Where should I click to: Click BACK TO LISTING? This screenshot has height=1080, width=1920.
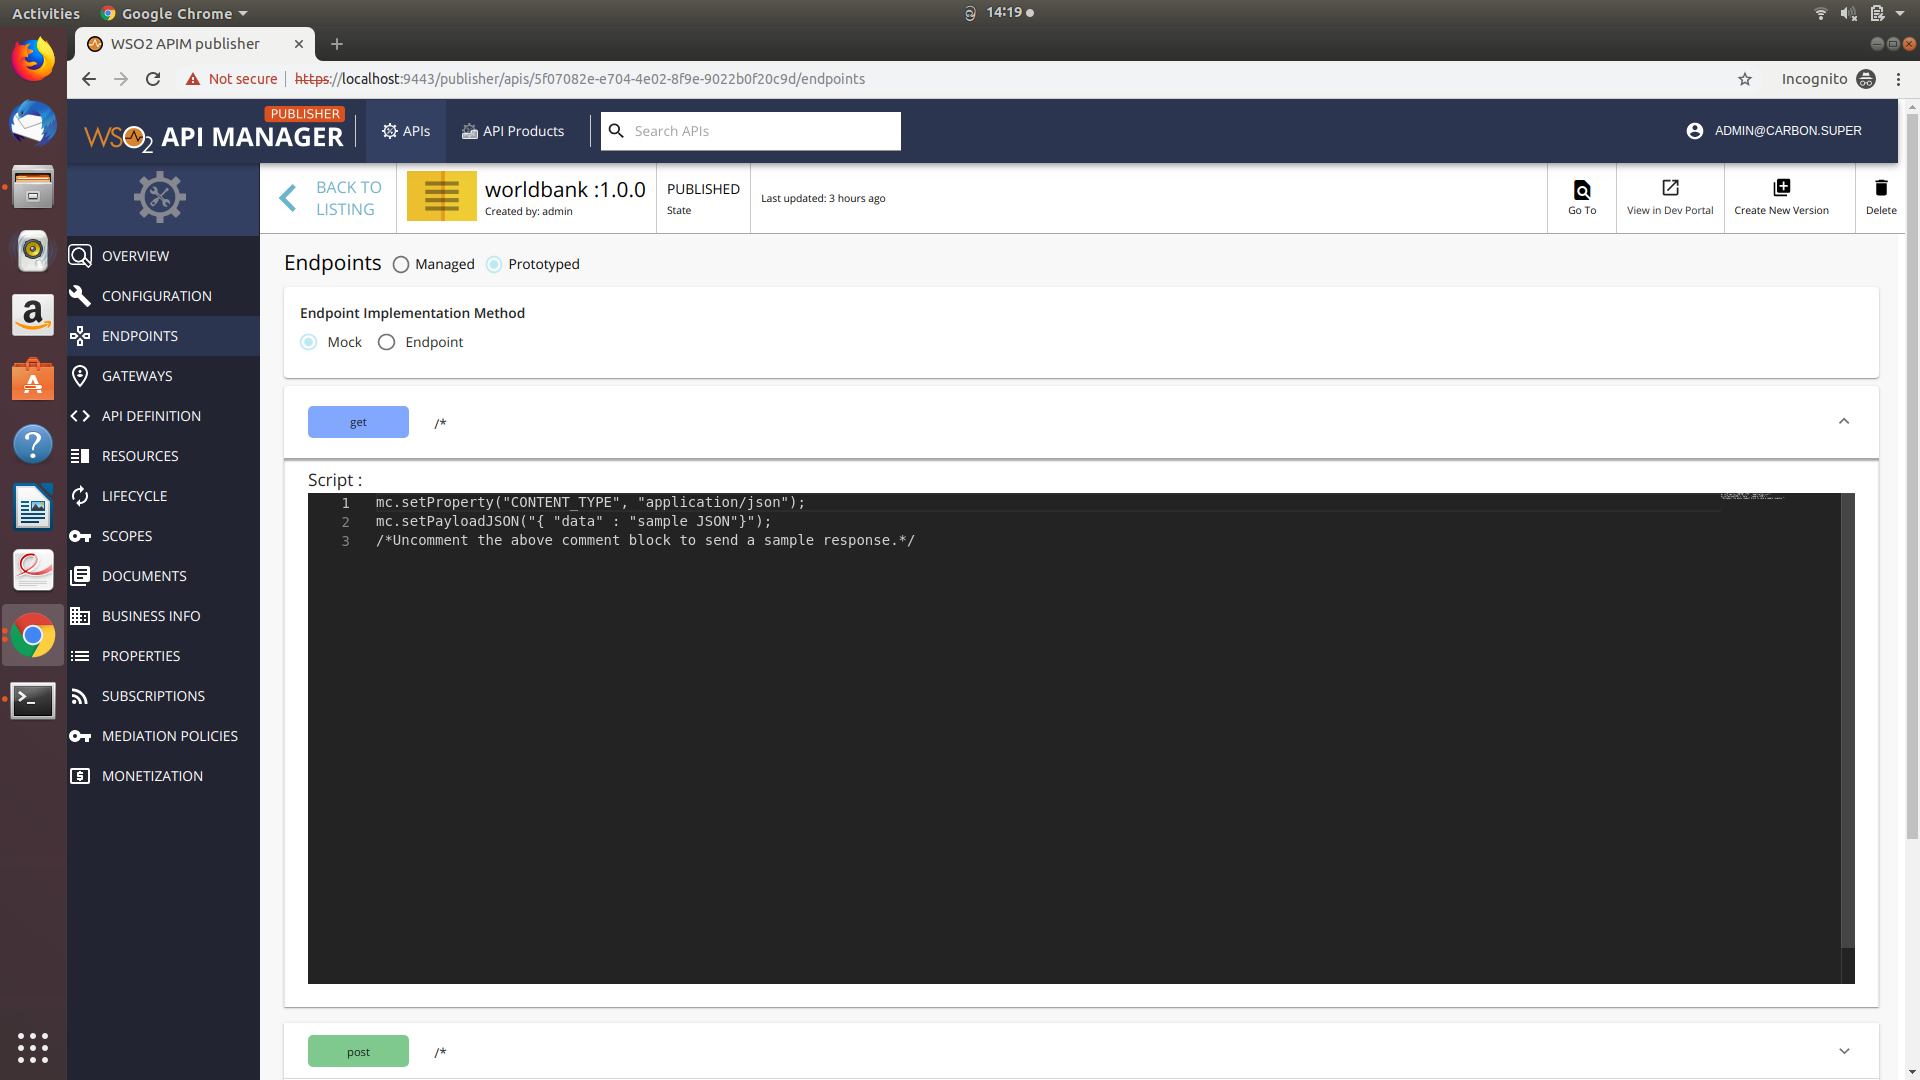click(349, 198)
